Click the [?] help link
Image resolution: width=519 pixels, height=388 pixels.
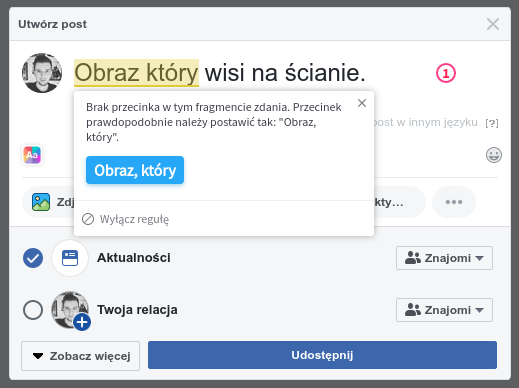492,123
